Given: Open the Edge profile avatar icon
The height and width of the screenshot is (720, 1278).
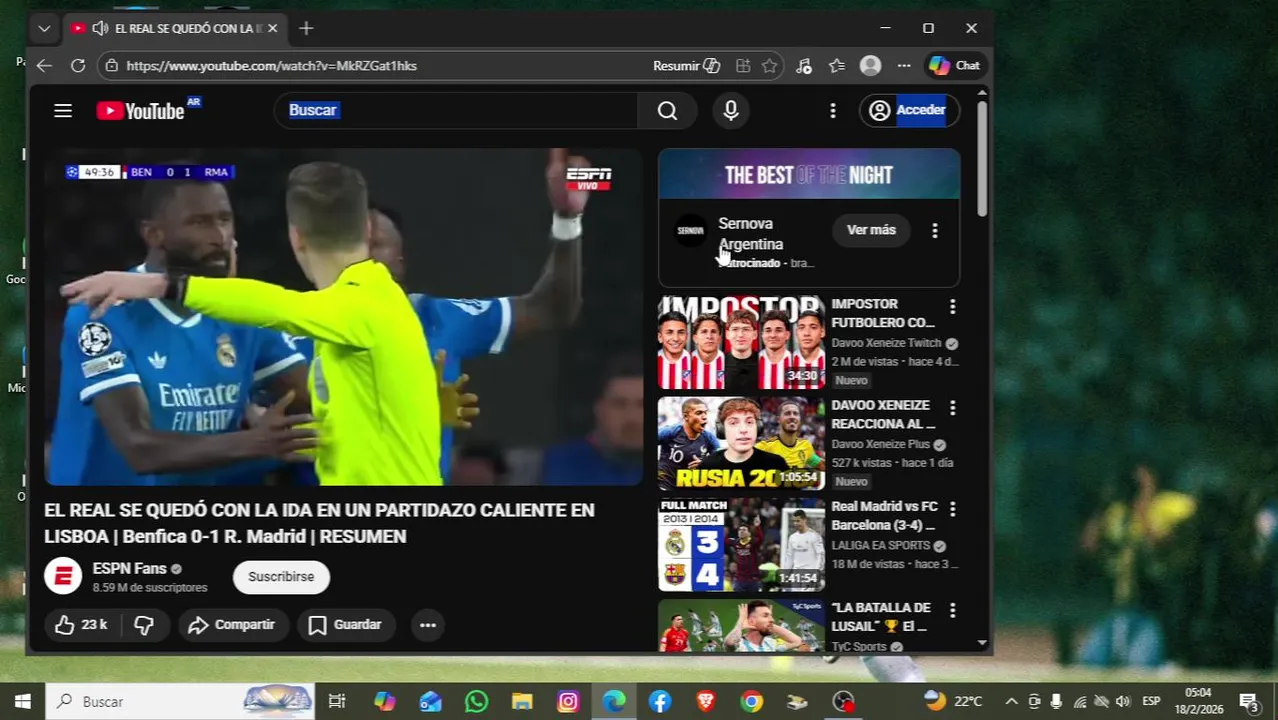Looking at the screenshot, I should pos(870,66).
